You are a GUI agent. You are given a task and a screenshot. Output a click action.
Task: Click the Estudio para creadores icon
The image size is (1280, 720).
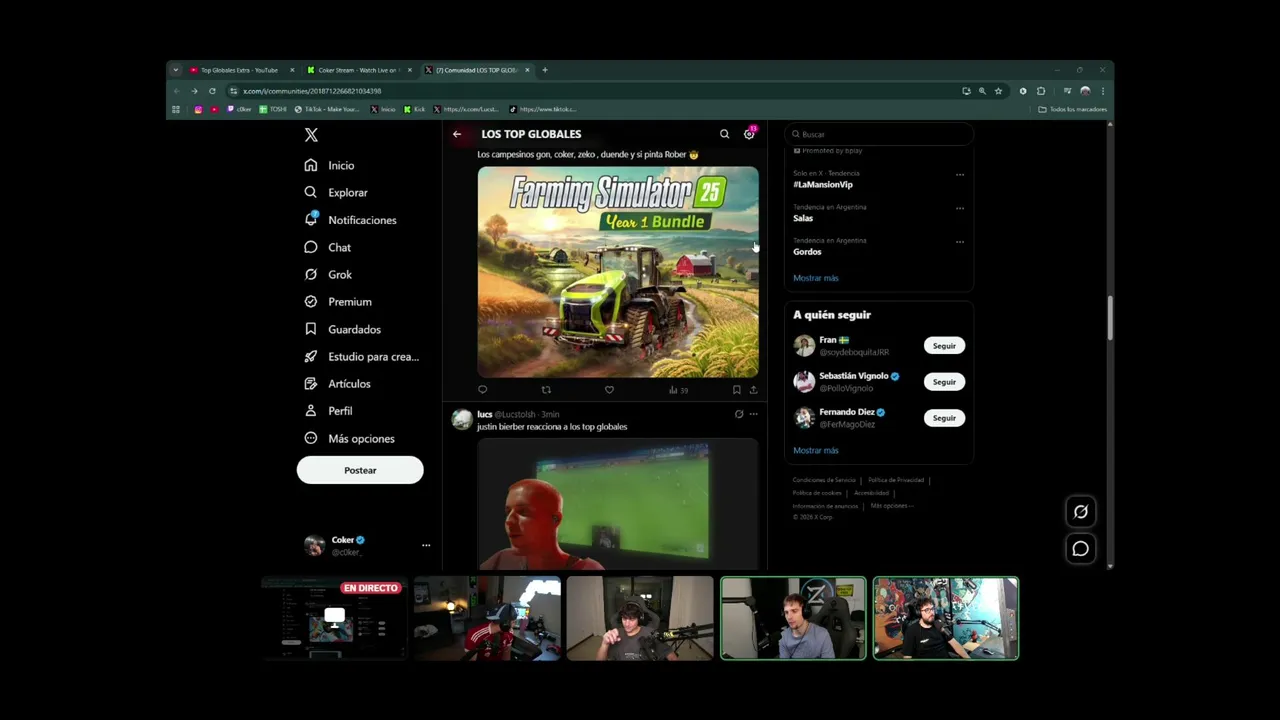311,356
